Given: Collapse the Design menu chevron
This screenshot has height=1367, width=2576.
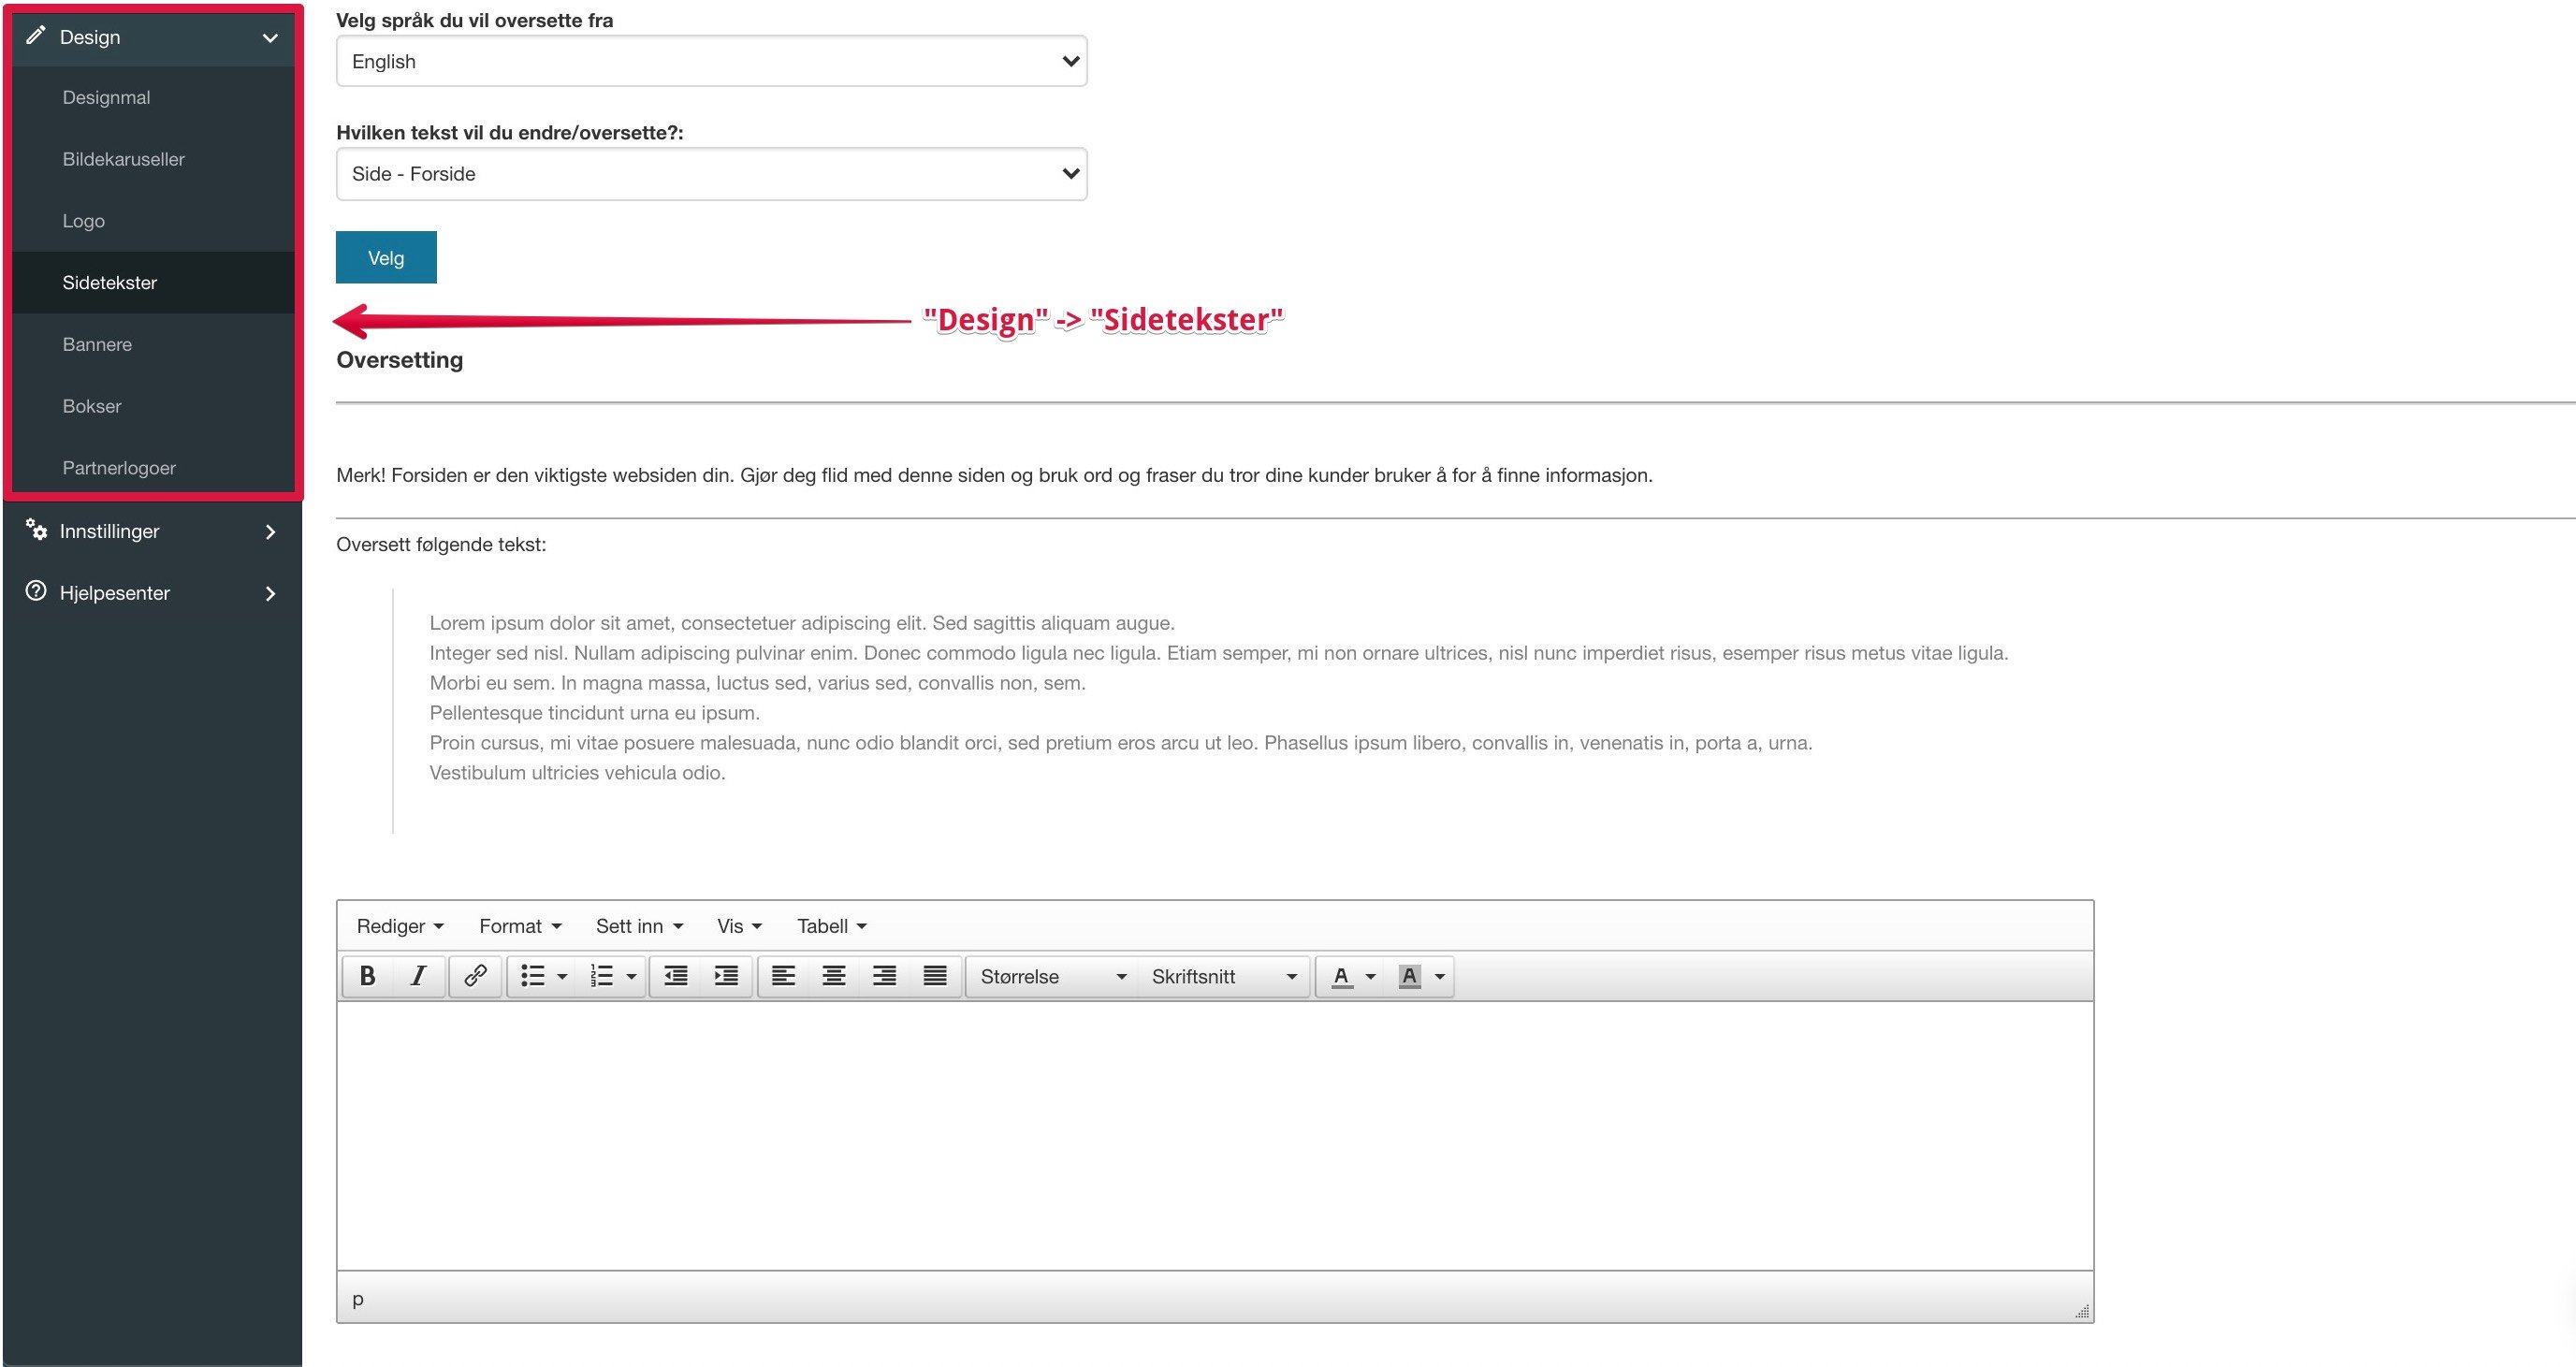Looking at the screenshot, I should tap(270, 38).
